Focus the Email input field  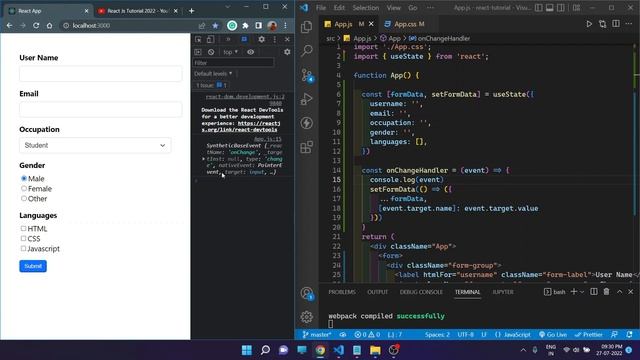coord(100,109)
